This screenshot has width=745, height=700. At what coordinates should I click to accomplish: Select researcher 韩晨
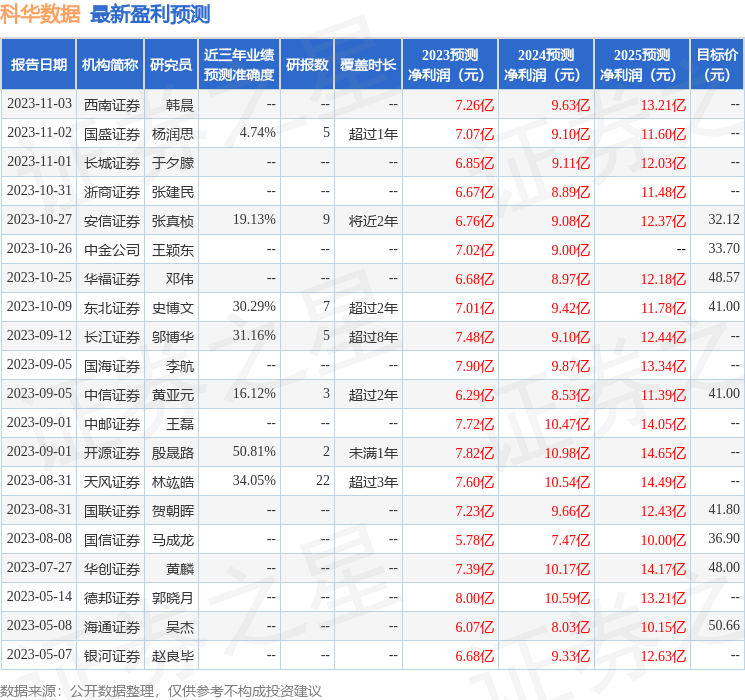(x=180, y=105)
